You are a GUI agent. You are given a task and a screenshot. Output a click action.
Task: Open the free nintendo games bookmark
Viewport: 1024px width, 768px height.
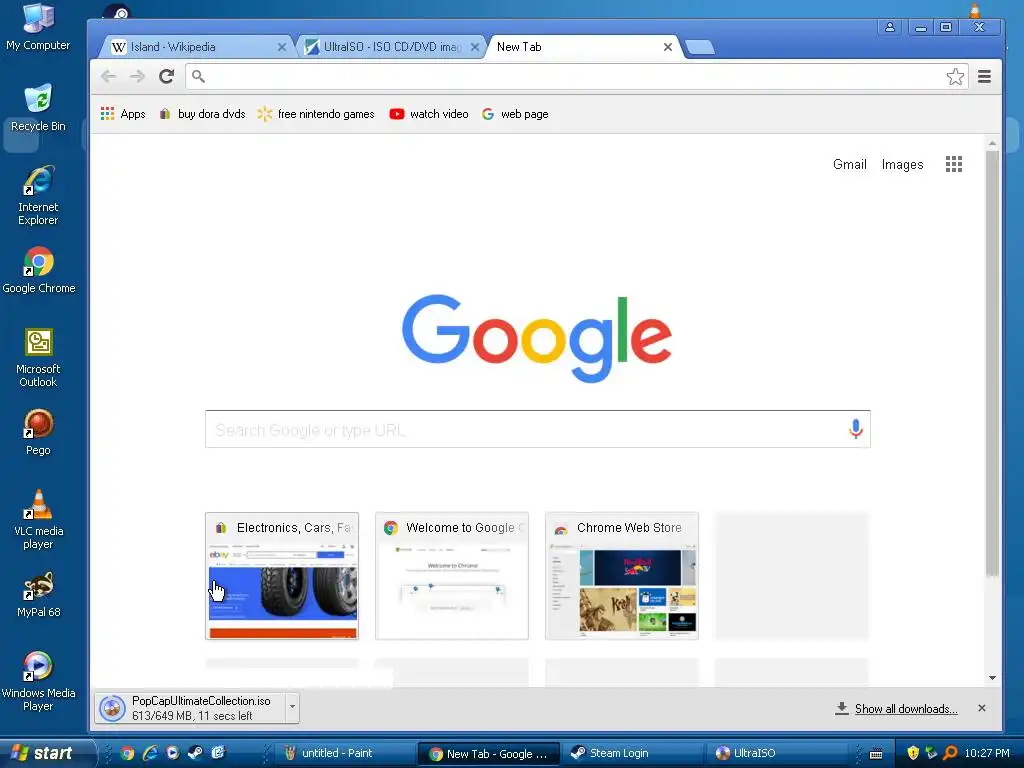tap(316, 114)
